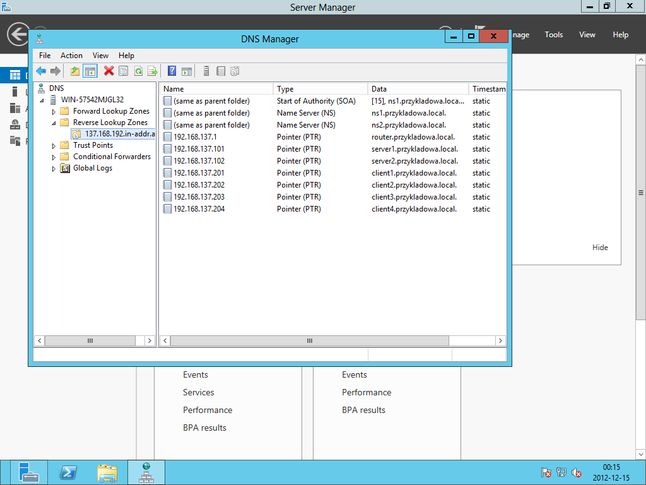Click the red Delete icon in toolbar

coord(109,71)
